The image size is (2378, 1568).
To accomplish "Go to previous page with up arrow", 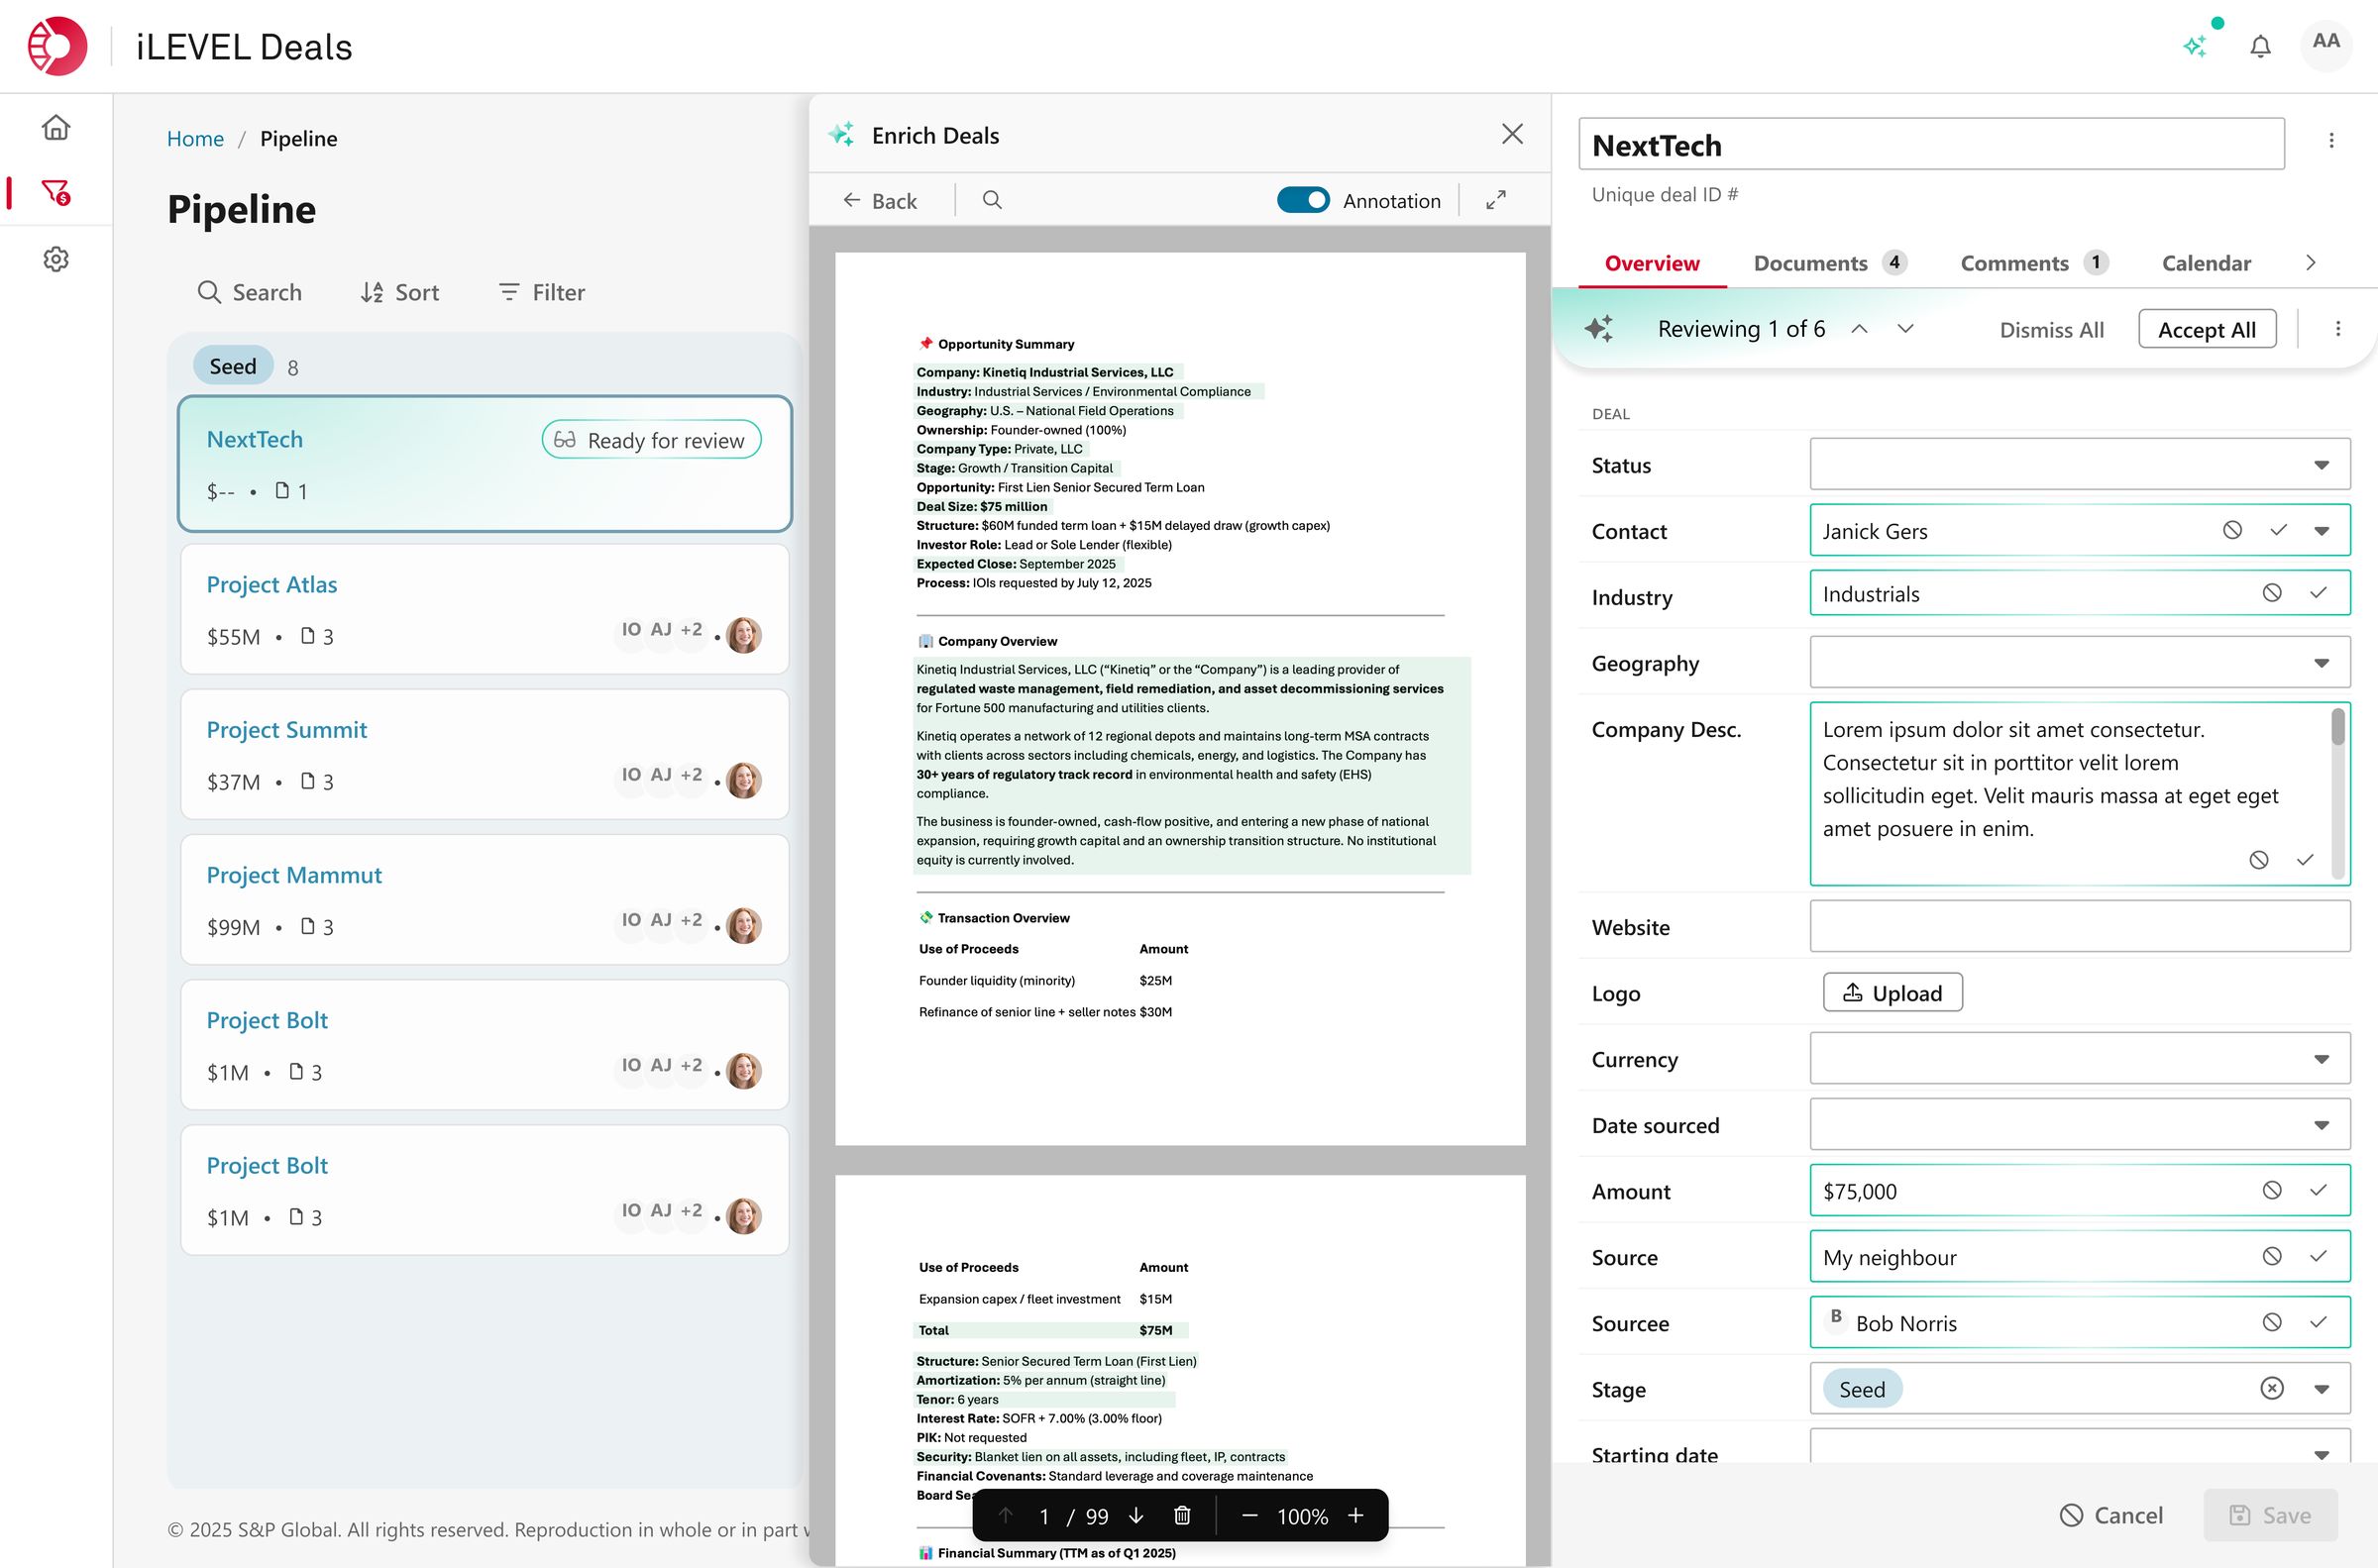I will (x=1006, y=1516).
